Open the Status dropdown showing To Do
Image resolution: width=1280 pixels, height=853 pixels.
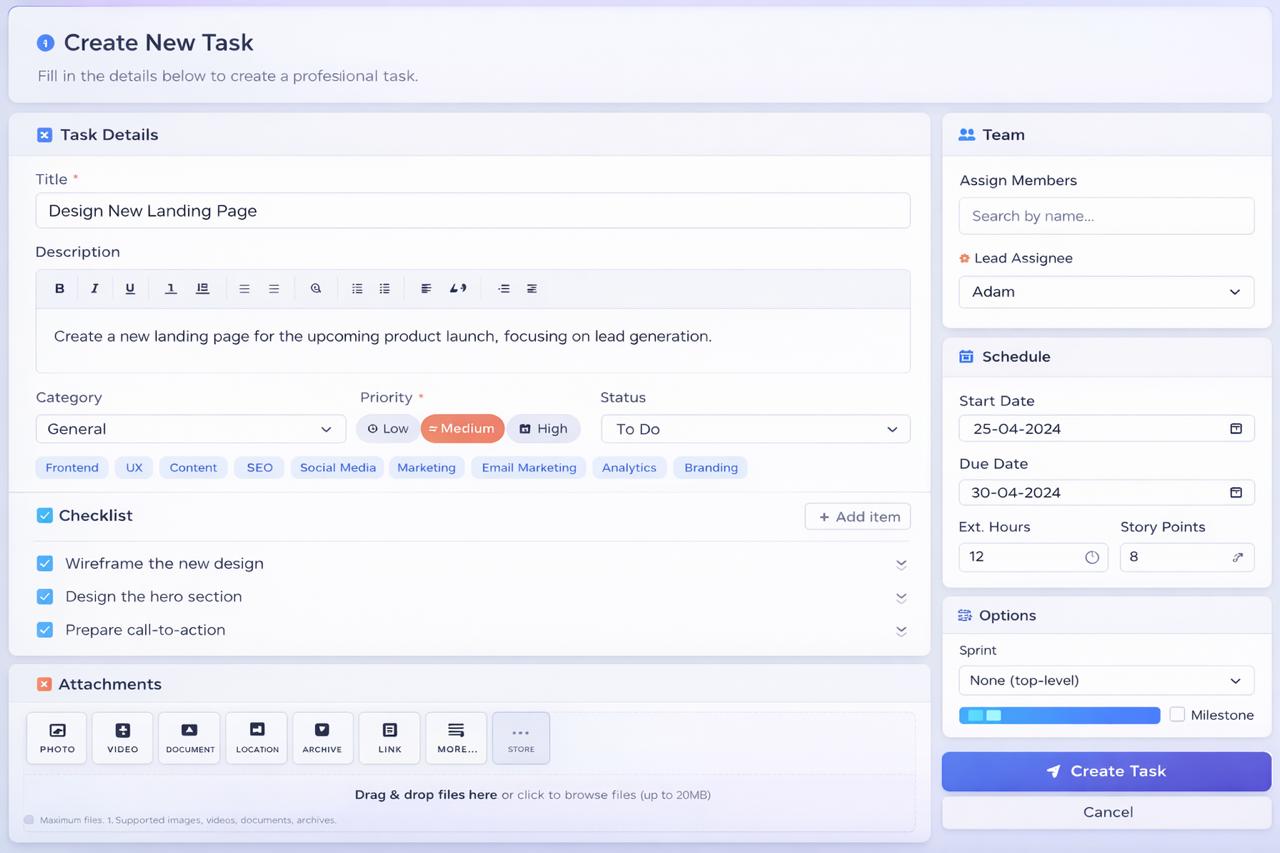pyautogui.click(x=756, y=428)
